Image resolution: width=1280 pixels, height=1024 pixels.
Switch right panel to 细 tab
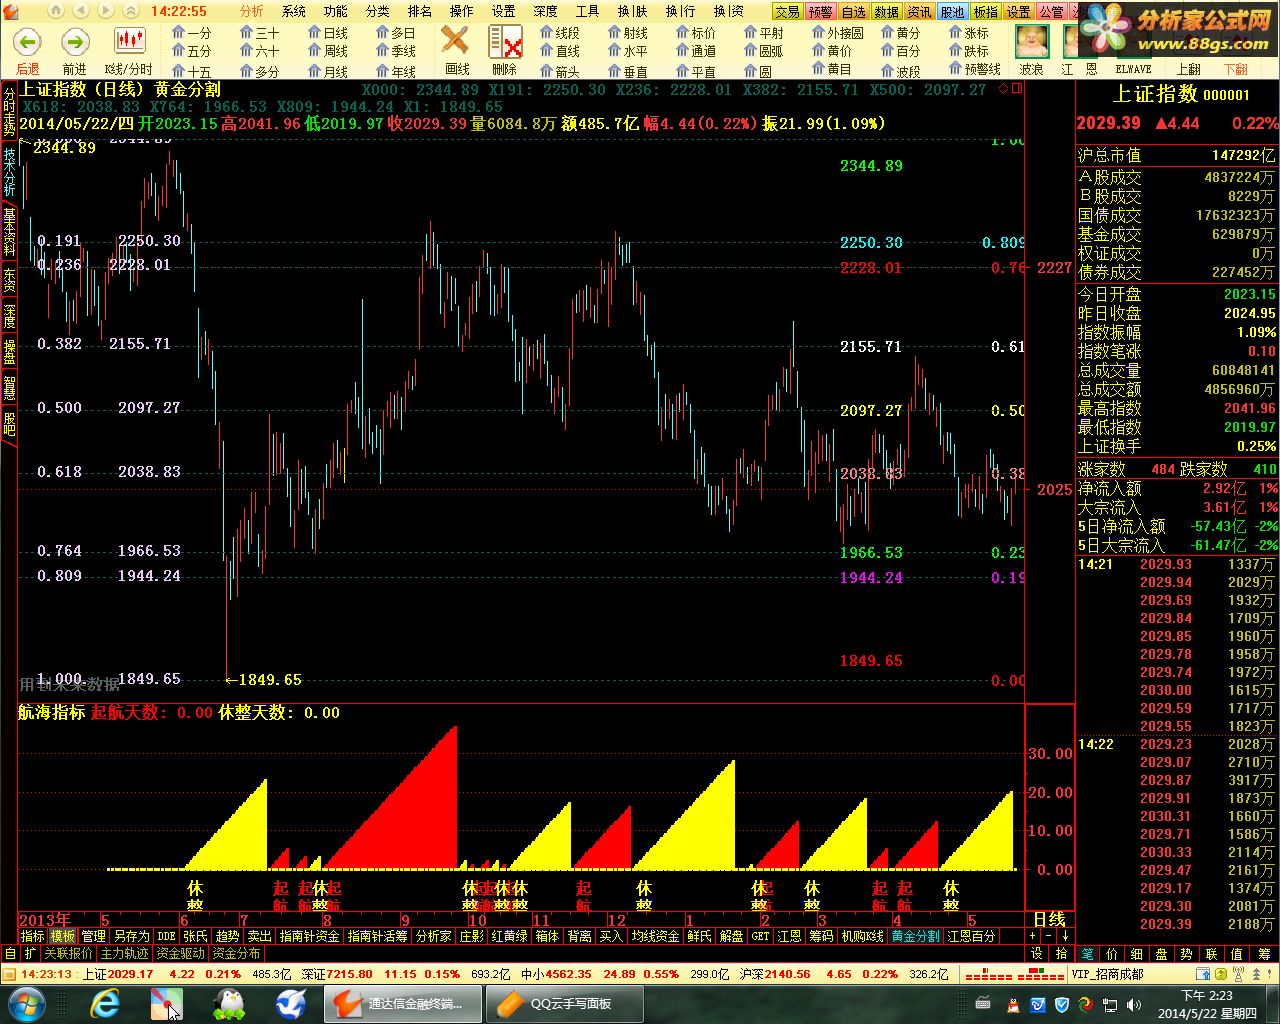point(1137,954)
